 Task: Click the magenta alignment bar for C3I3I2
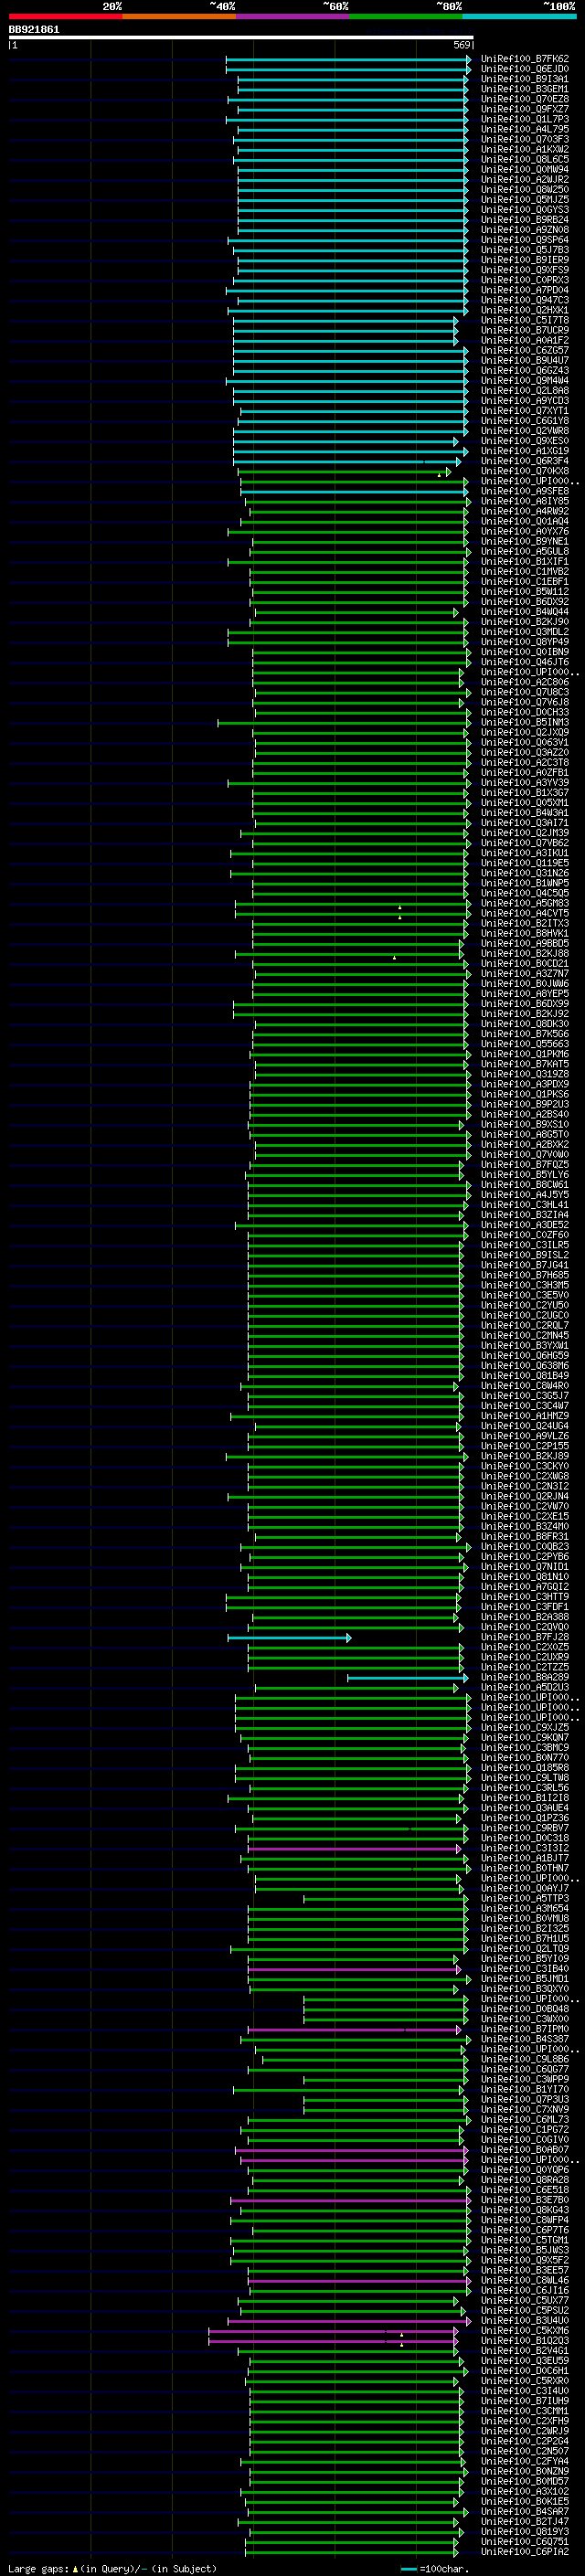click(x=355, y=1849)
